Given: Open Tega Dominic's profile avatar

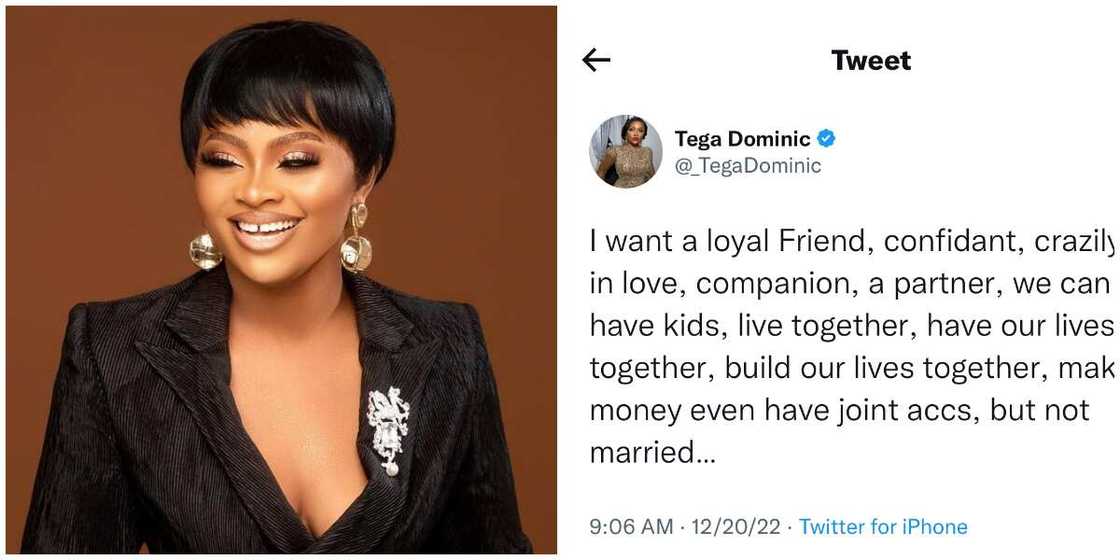Looking at the screenshot, I should click(x=626, y=151).
